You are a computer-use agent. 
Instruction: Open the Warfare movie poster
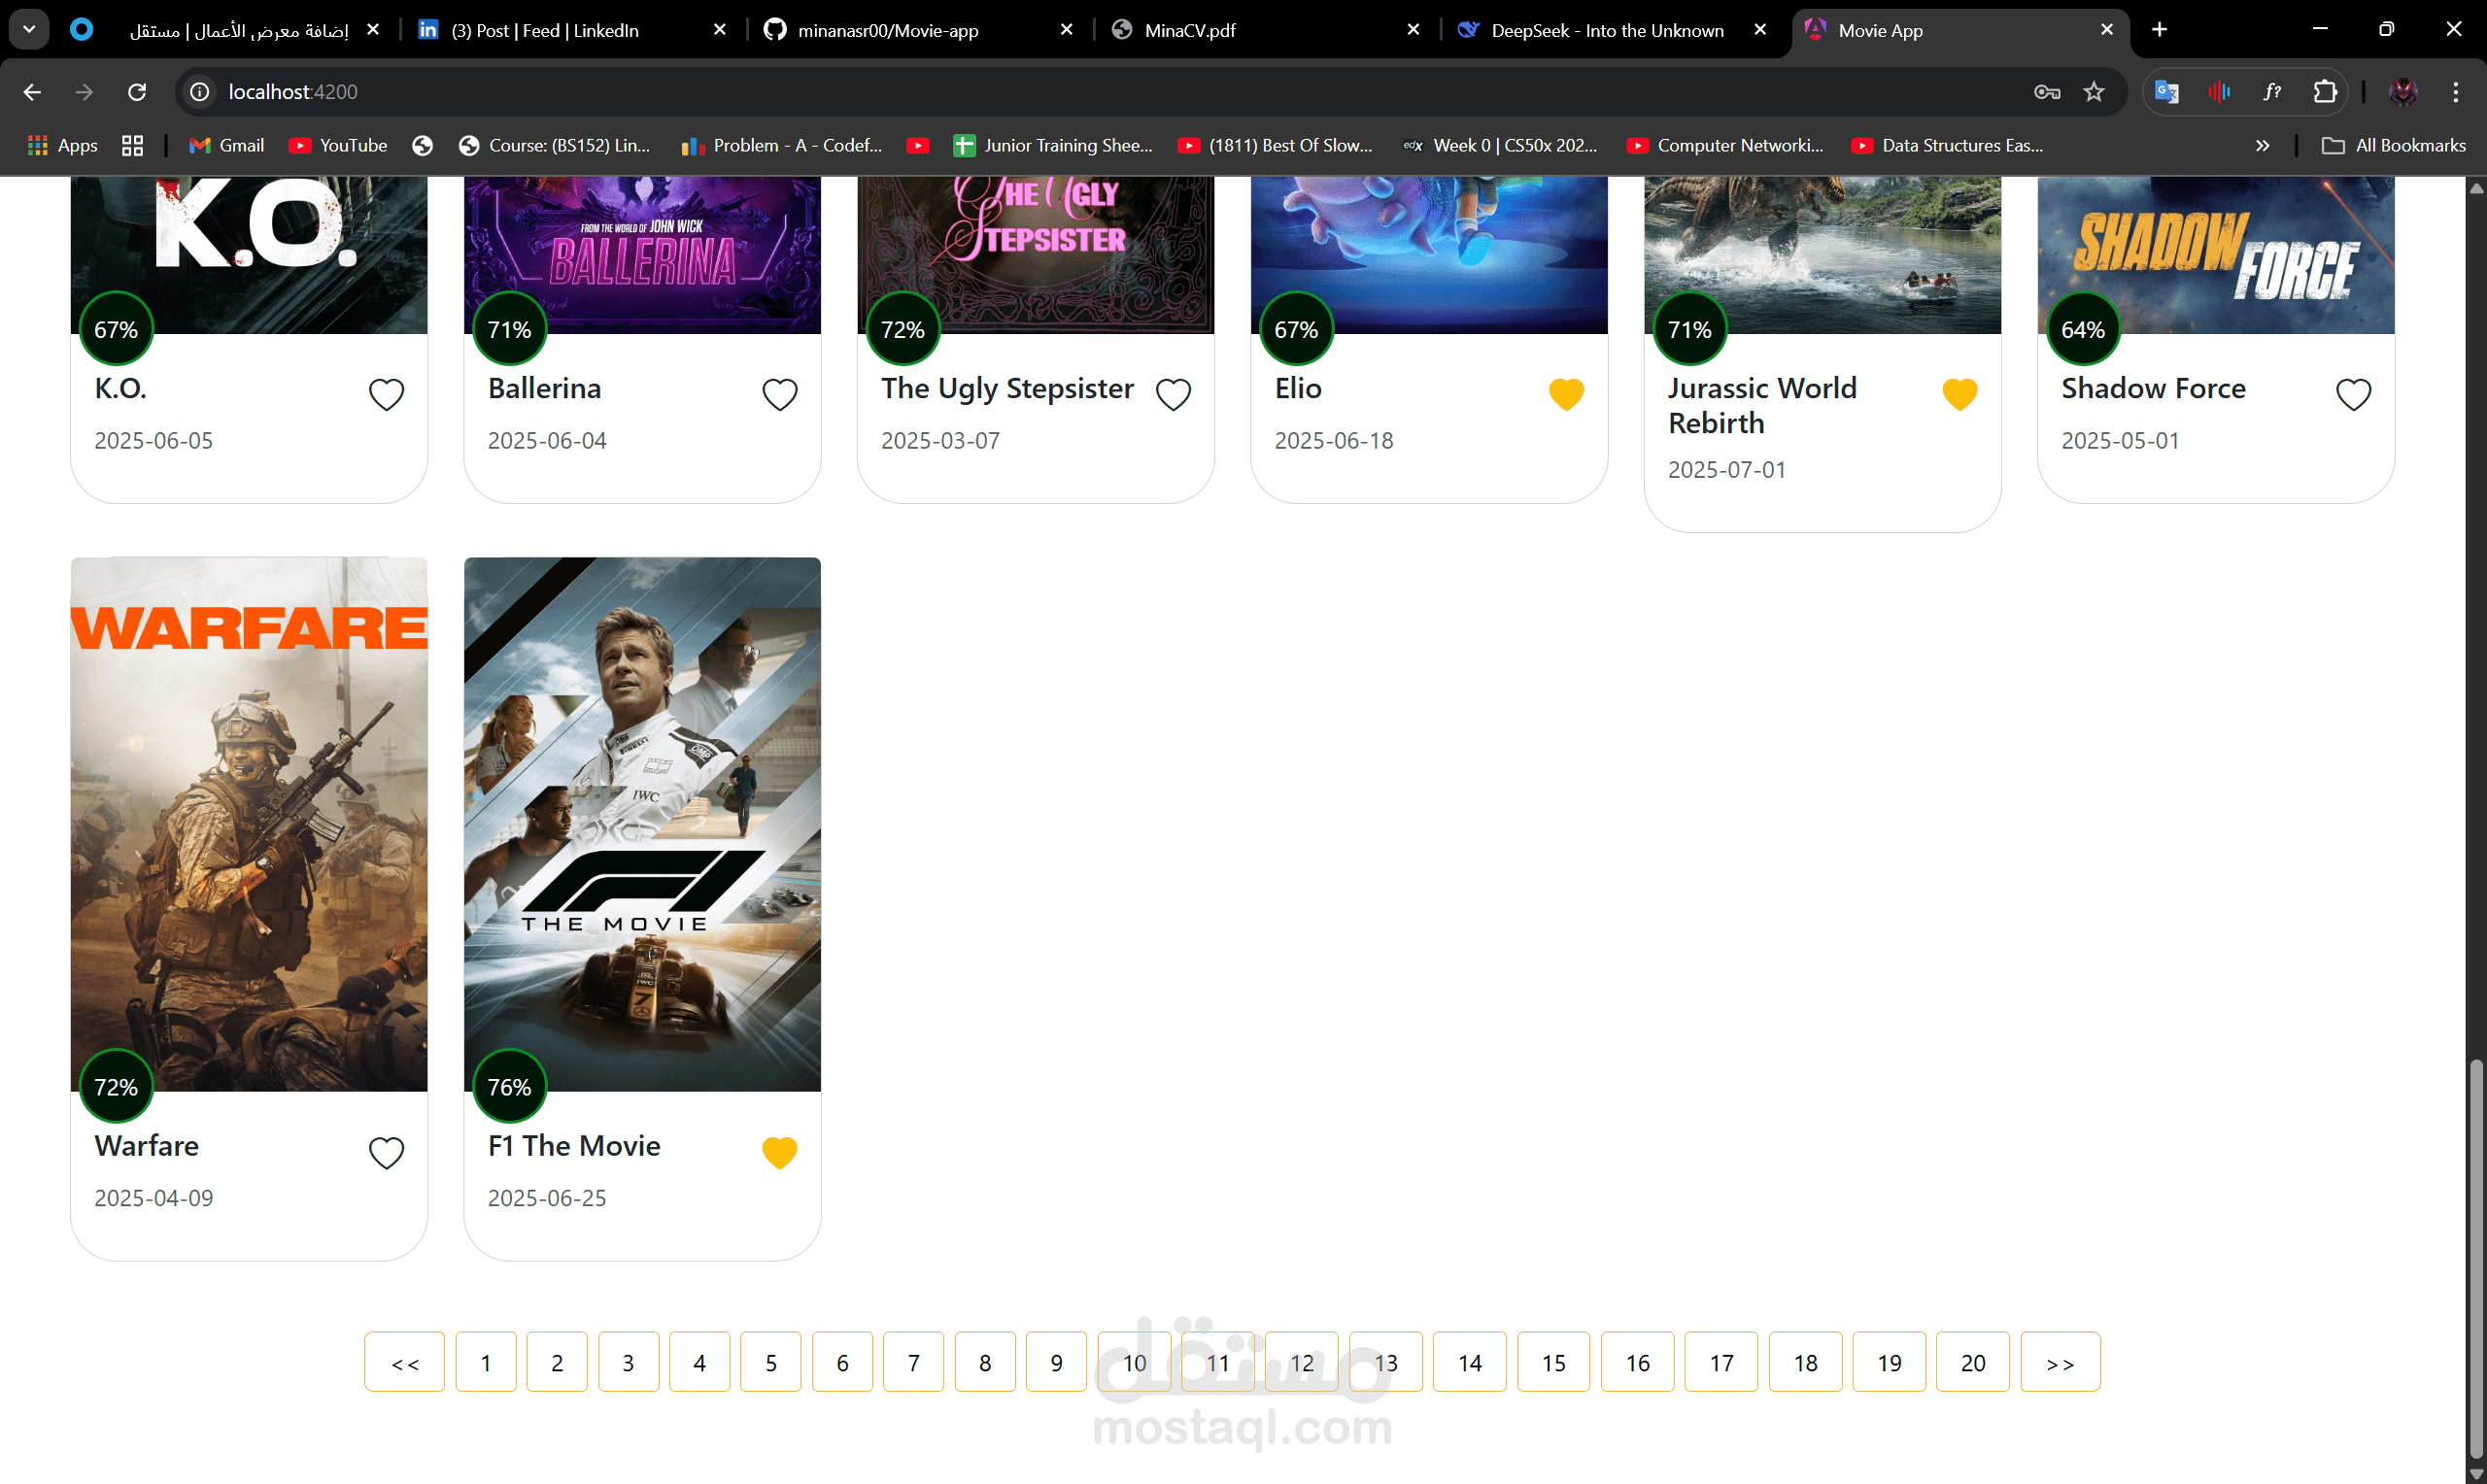tap(249, 824)
